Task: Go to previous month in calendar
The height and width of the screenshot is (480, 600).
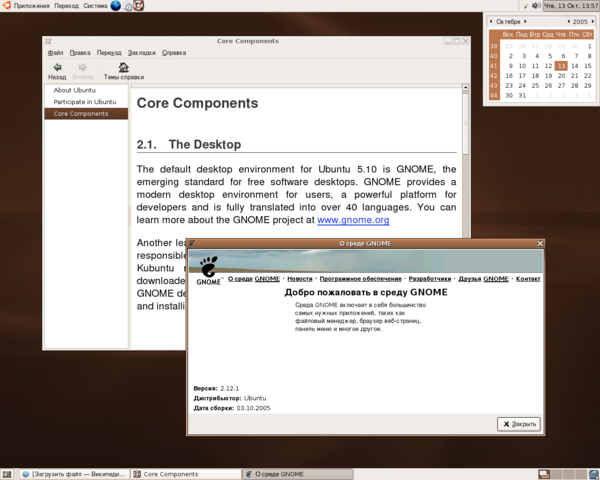Action: (x=491, y=21)
